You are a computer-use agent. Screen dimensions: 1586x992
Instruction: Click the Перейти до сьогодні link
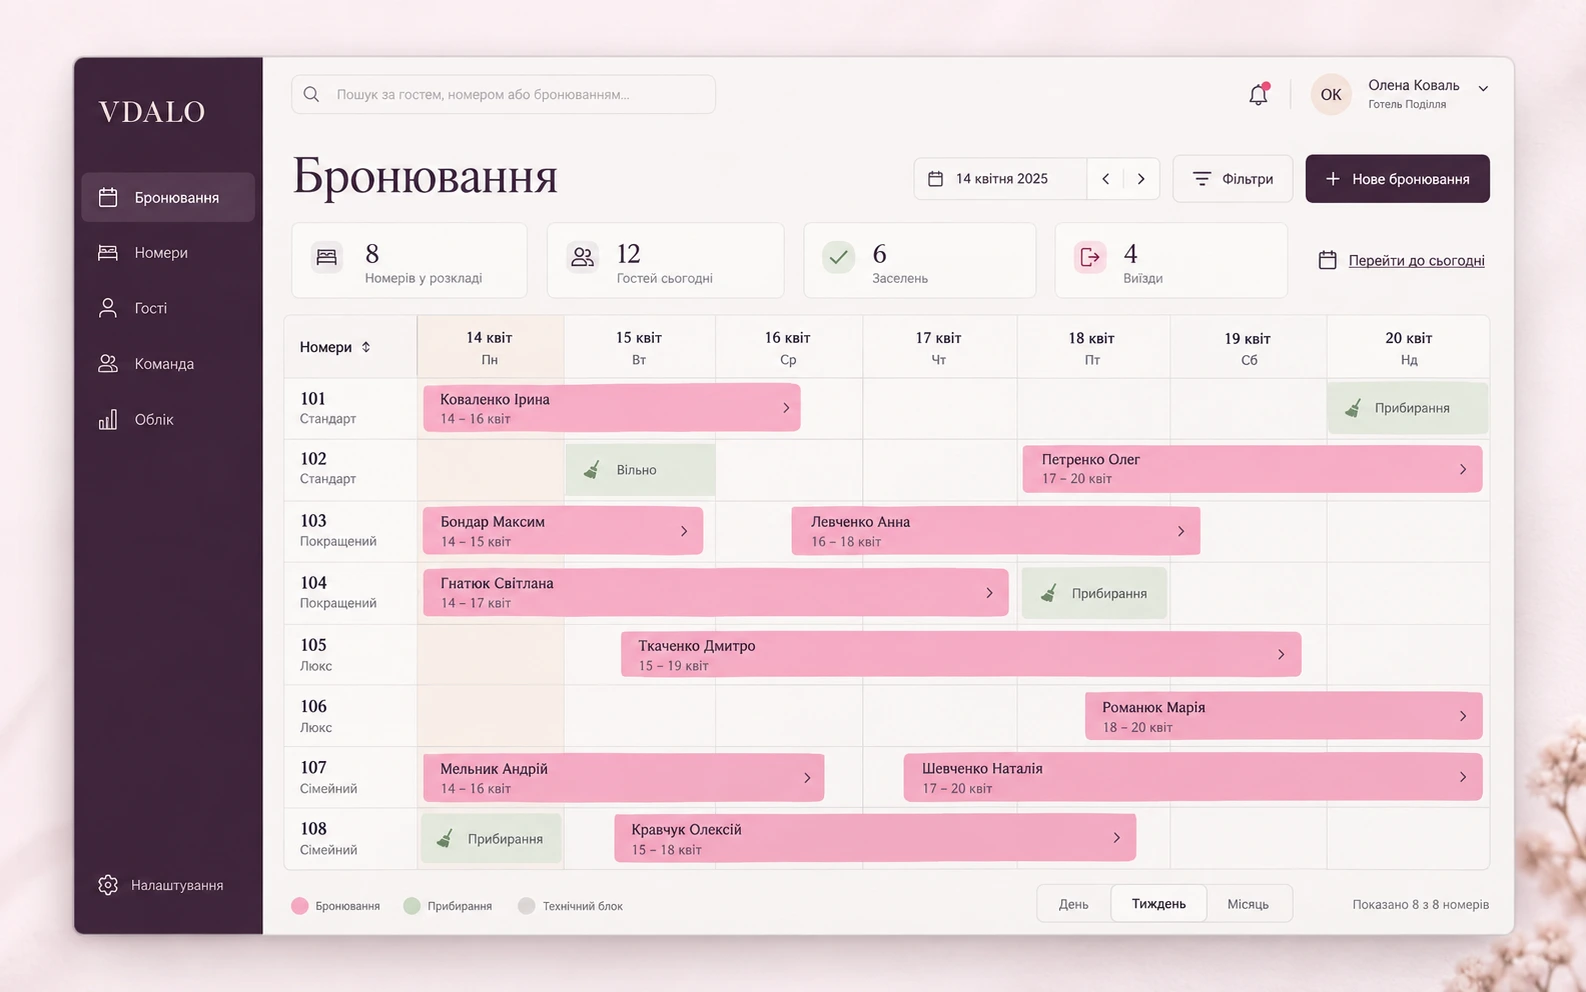[1416, 260]
